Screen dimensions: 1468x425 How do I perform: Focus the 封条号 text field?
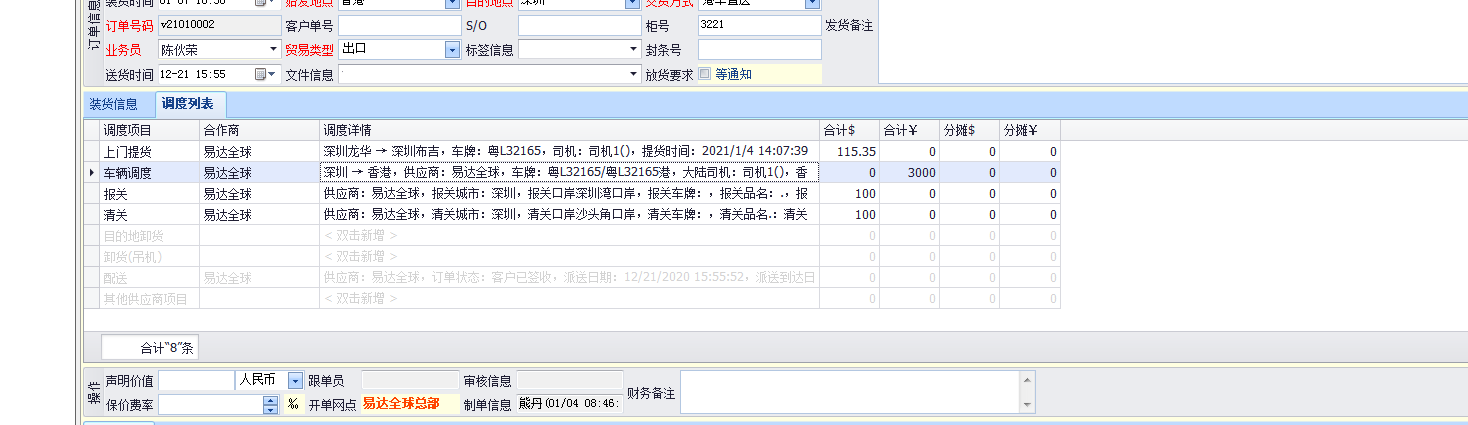click(759, 49)
